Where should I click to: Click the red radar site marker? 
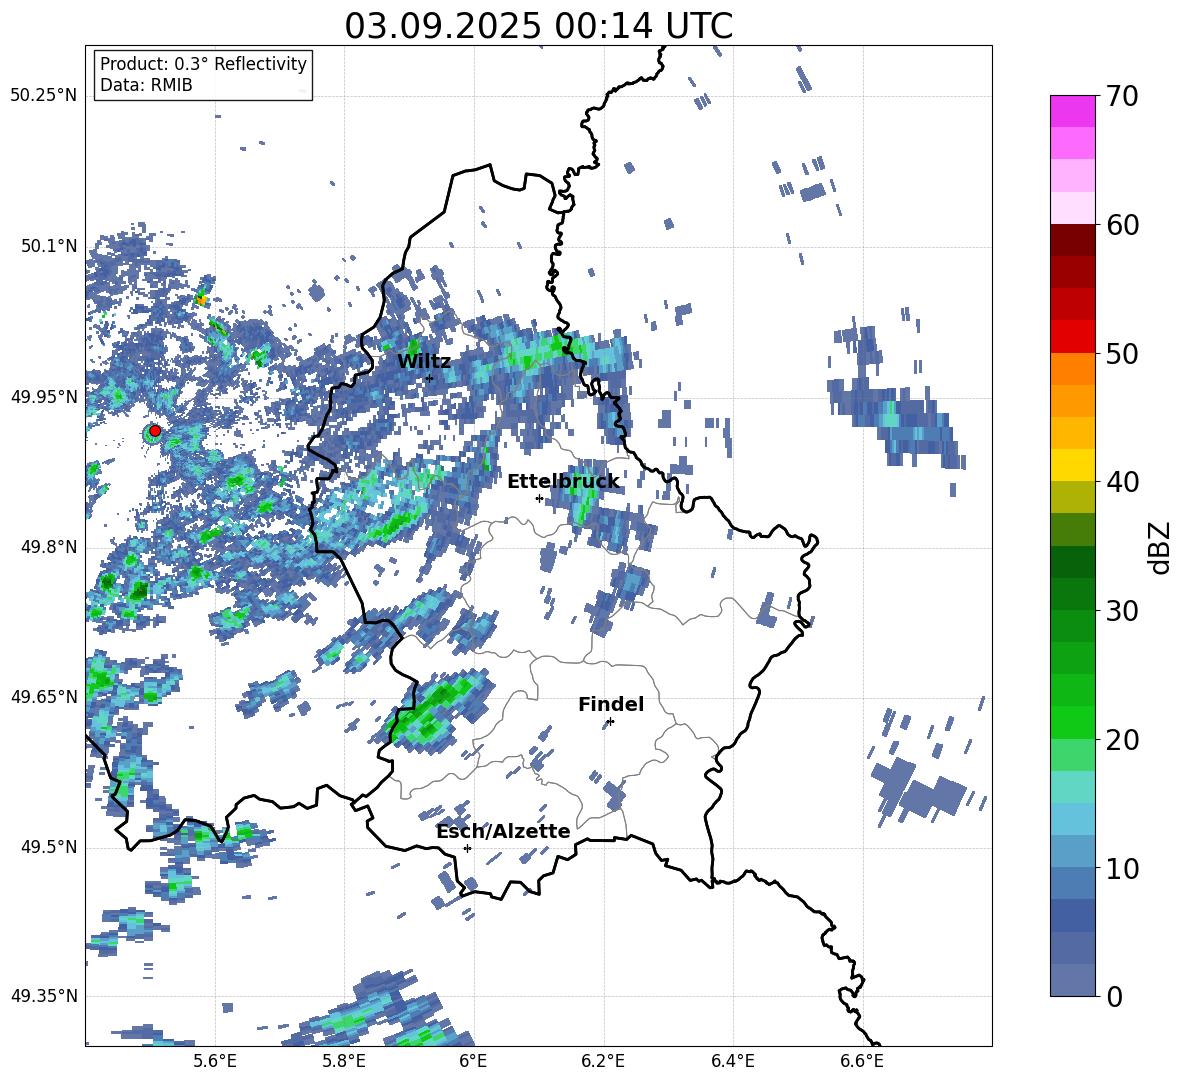point(155,431)
